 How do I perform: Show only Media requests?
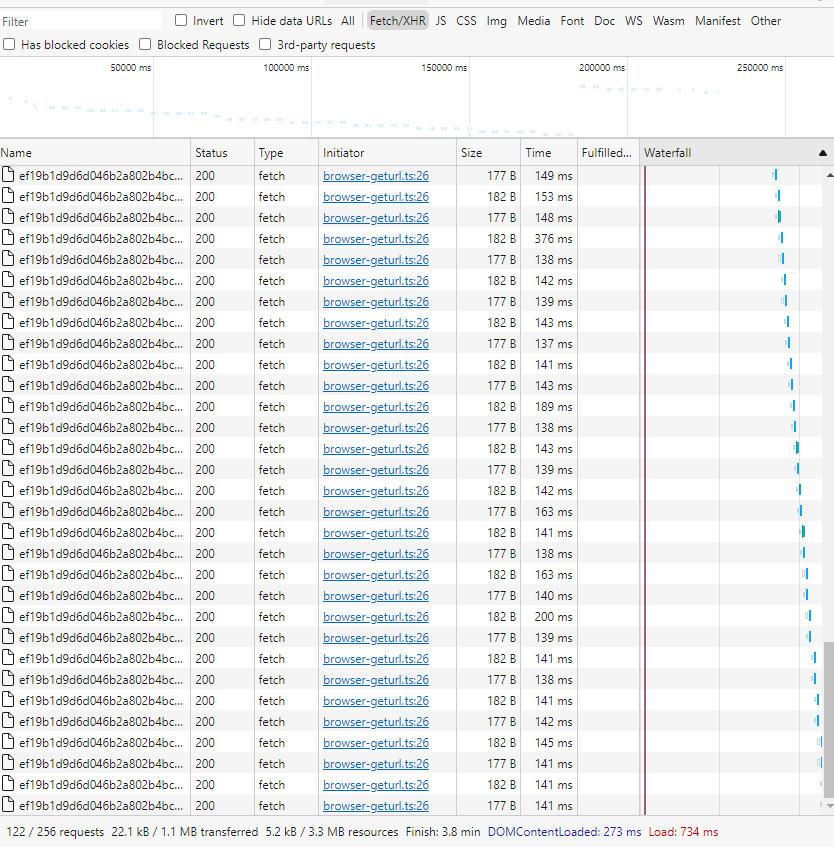534,21
